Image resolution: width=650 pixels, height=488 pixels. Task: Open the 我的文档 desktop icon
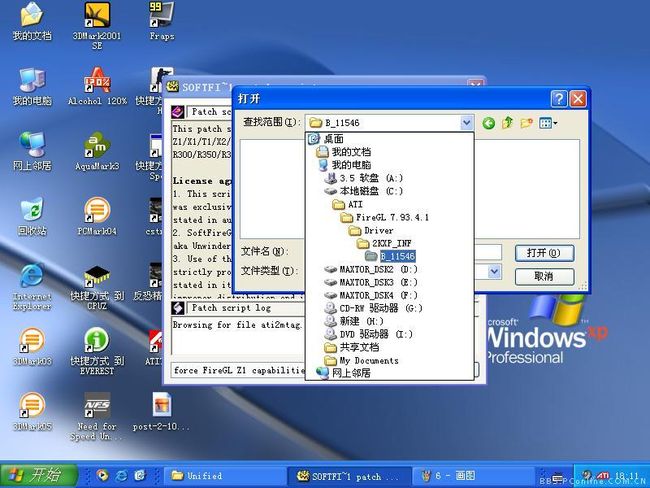point(32,22)
